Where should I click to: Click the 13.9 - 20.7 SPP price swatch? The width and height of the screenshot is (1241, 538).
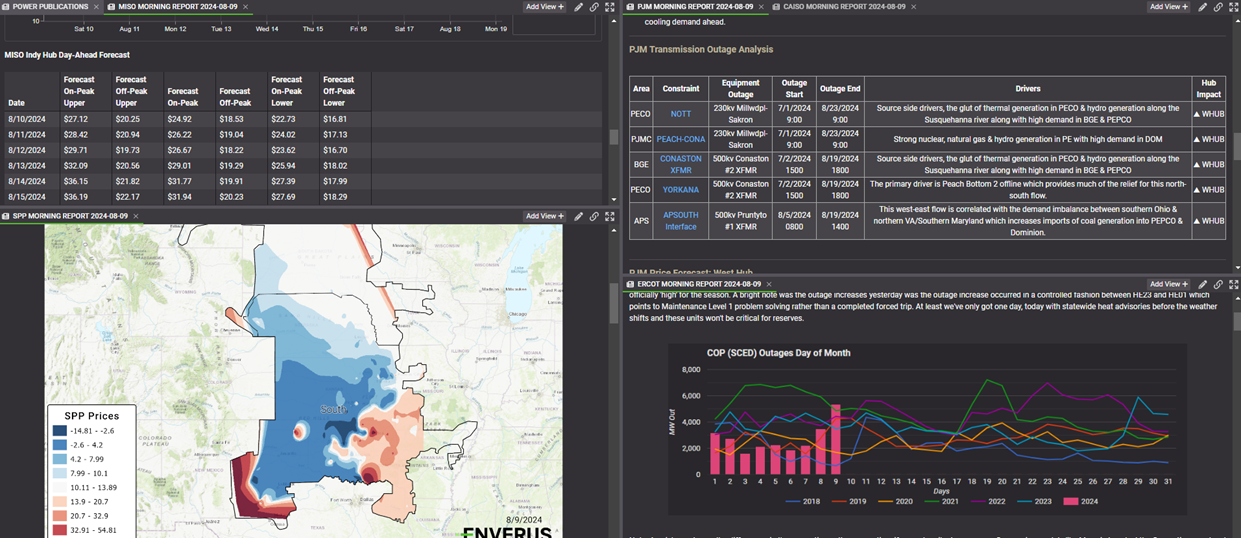pos(62,501)
